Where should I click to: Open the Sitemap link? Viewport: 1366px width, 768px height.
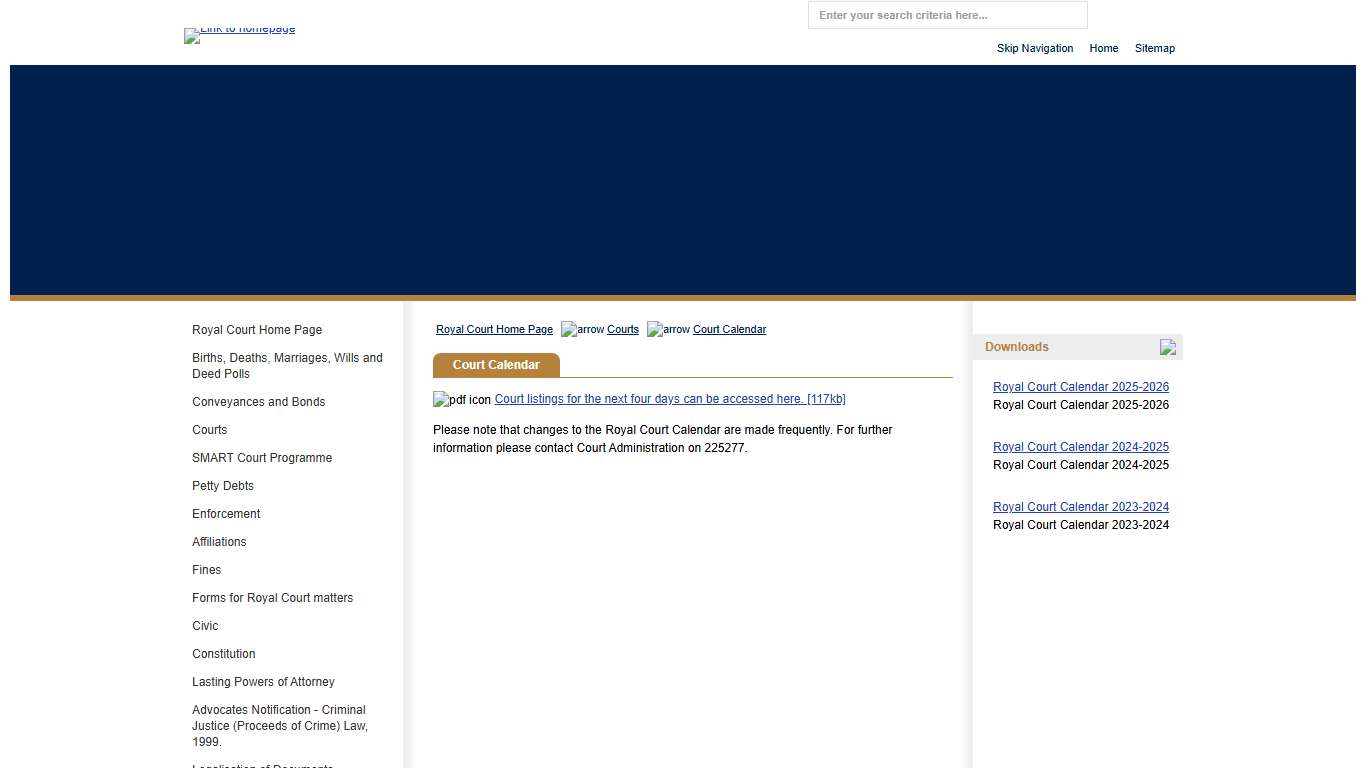pyautogui.click(x=1154, y=48)
